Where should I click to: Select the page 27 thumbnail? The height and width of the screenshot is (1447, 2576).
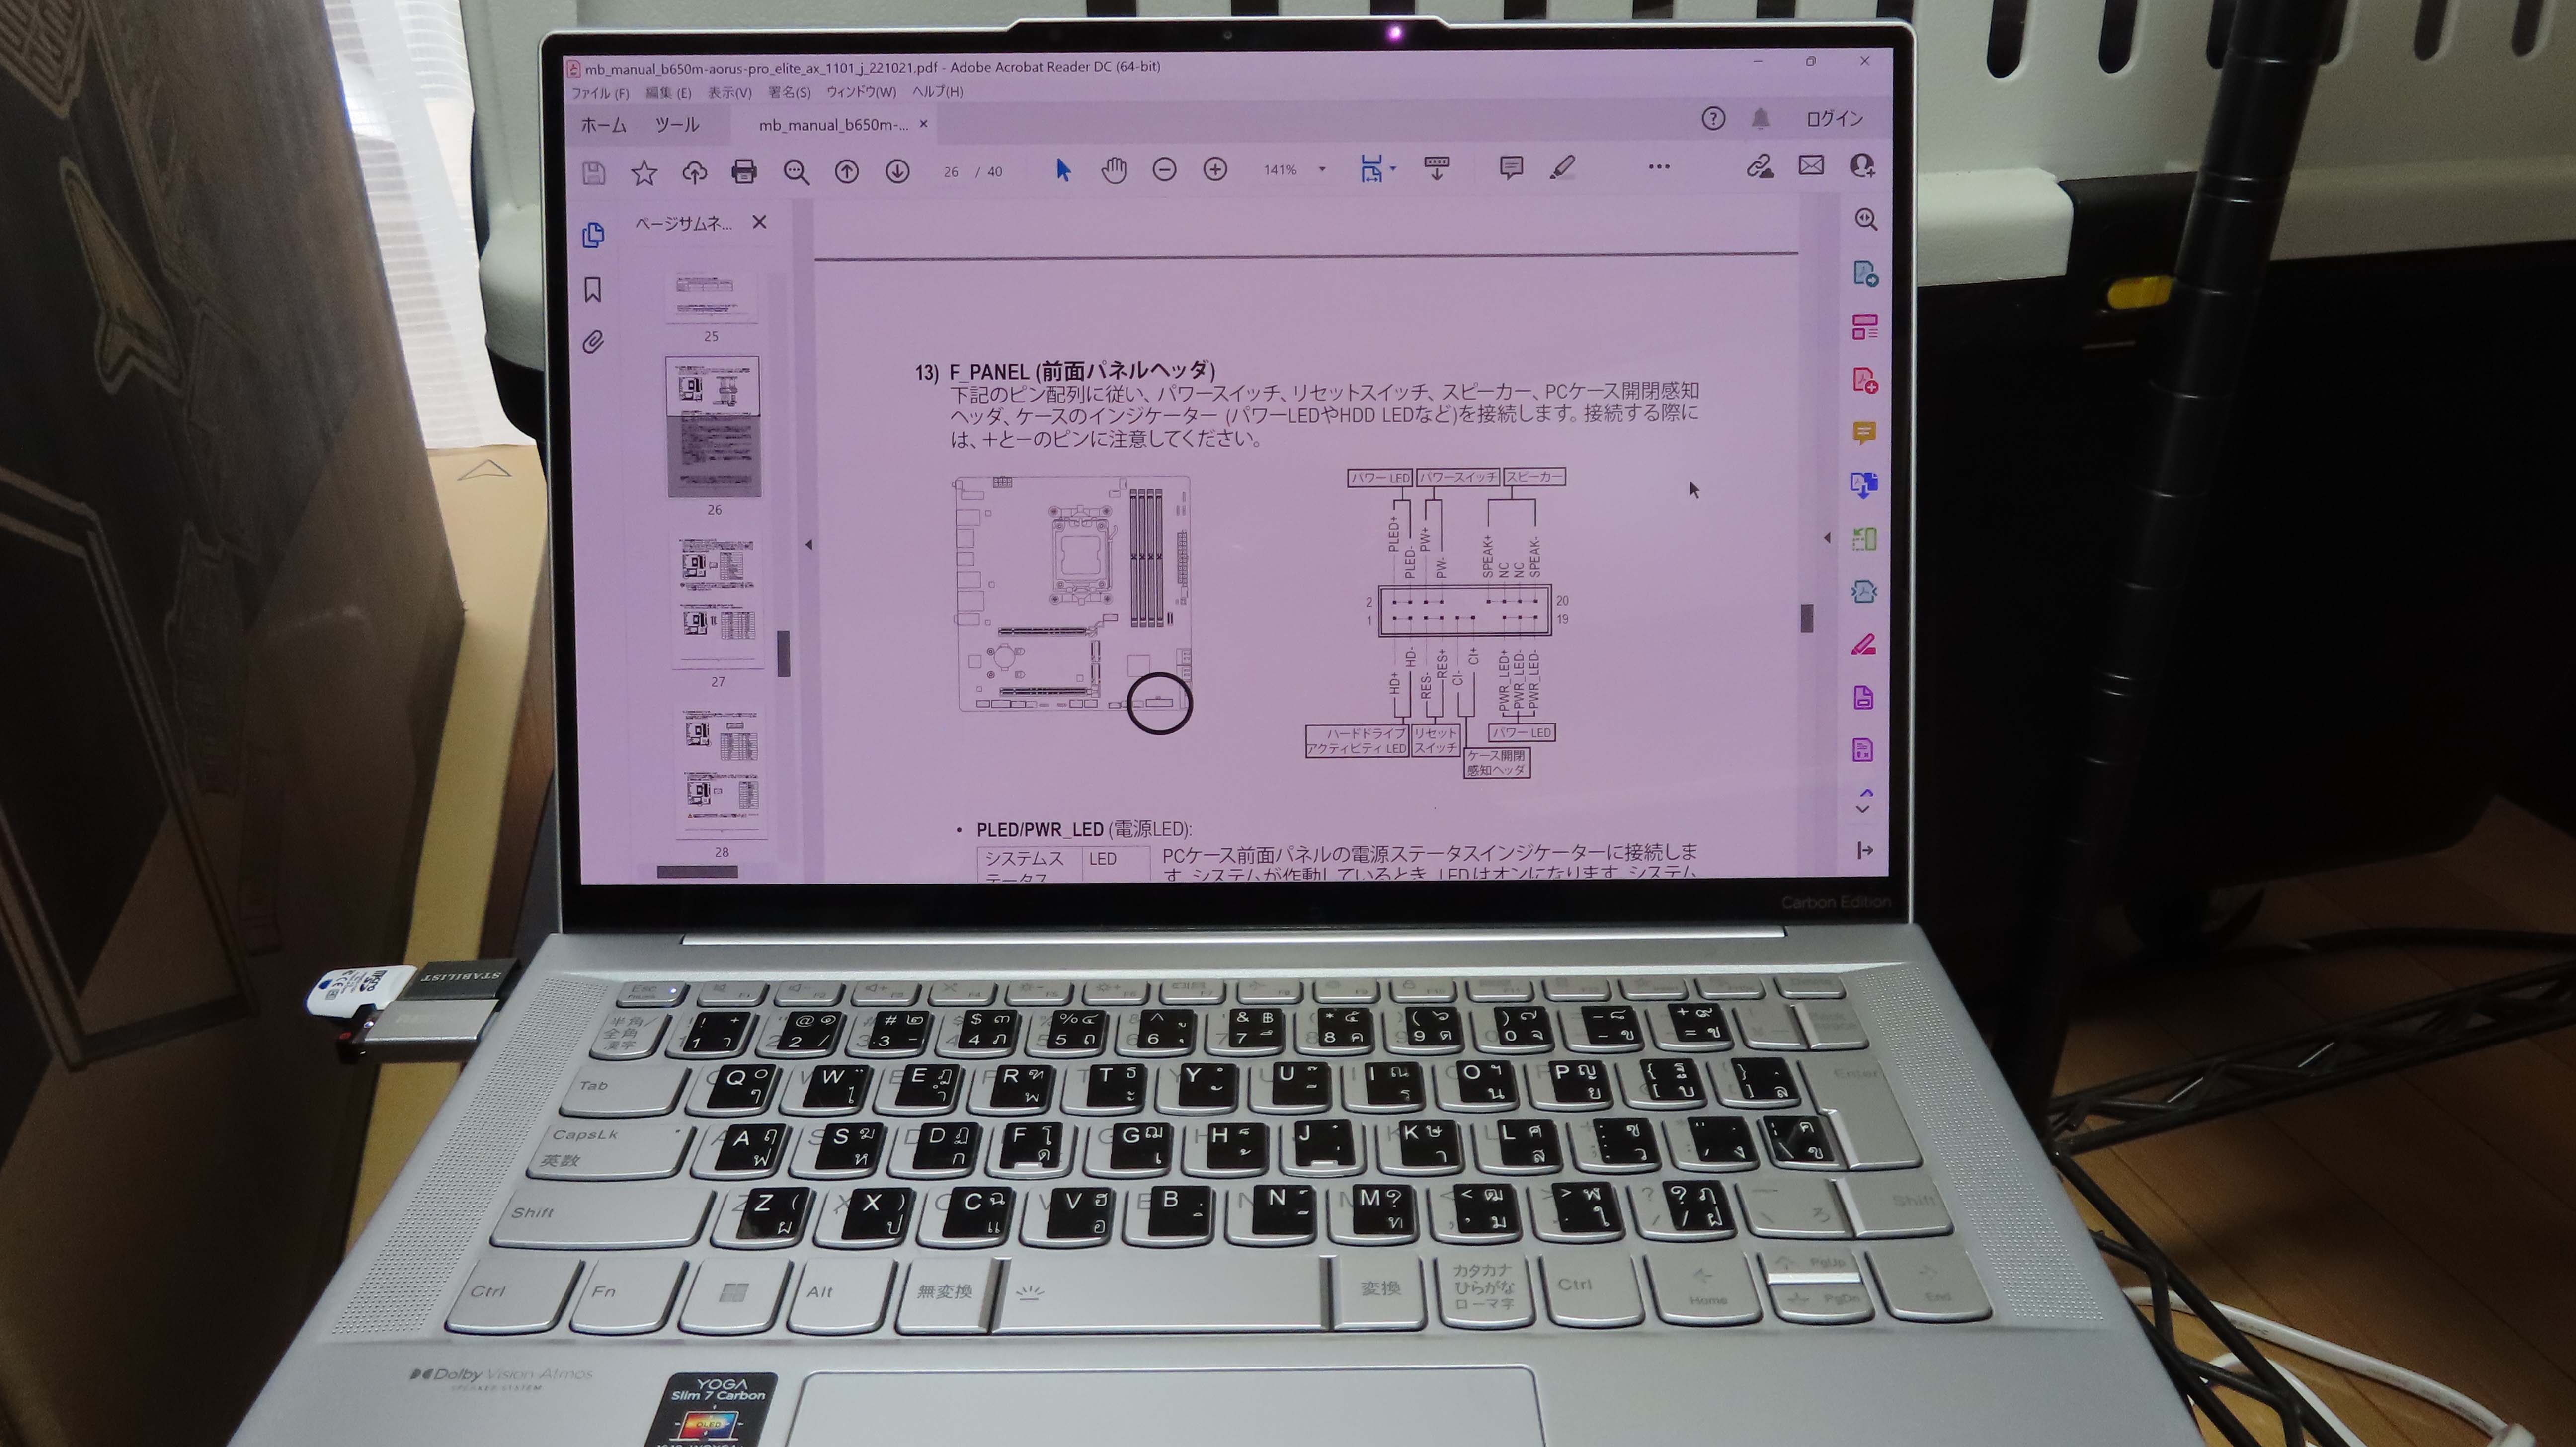click(x=717, y=600)
